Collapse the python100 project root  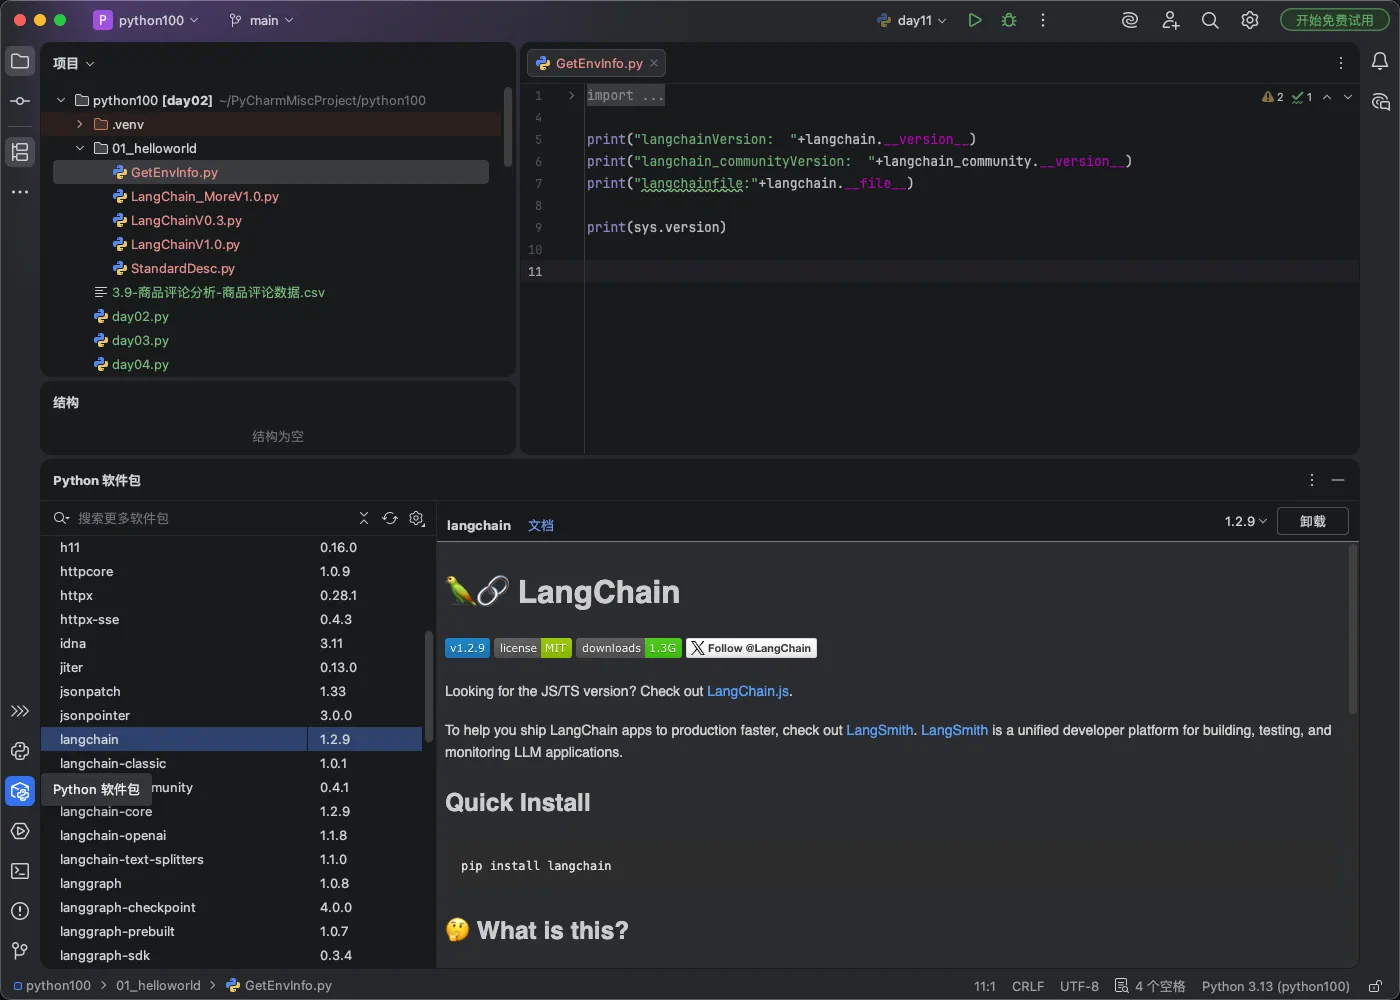[61, 100]
